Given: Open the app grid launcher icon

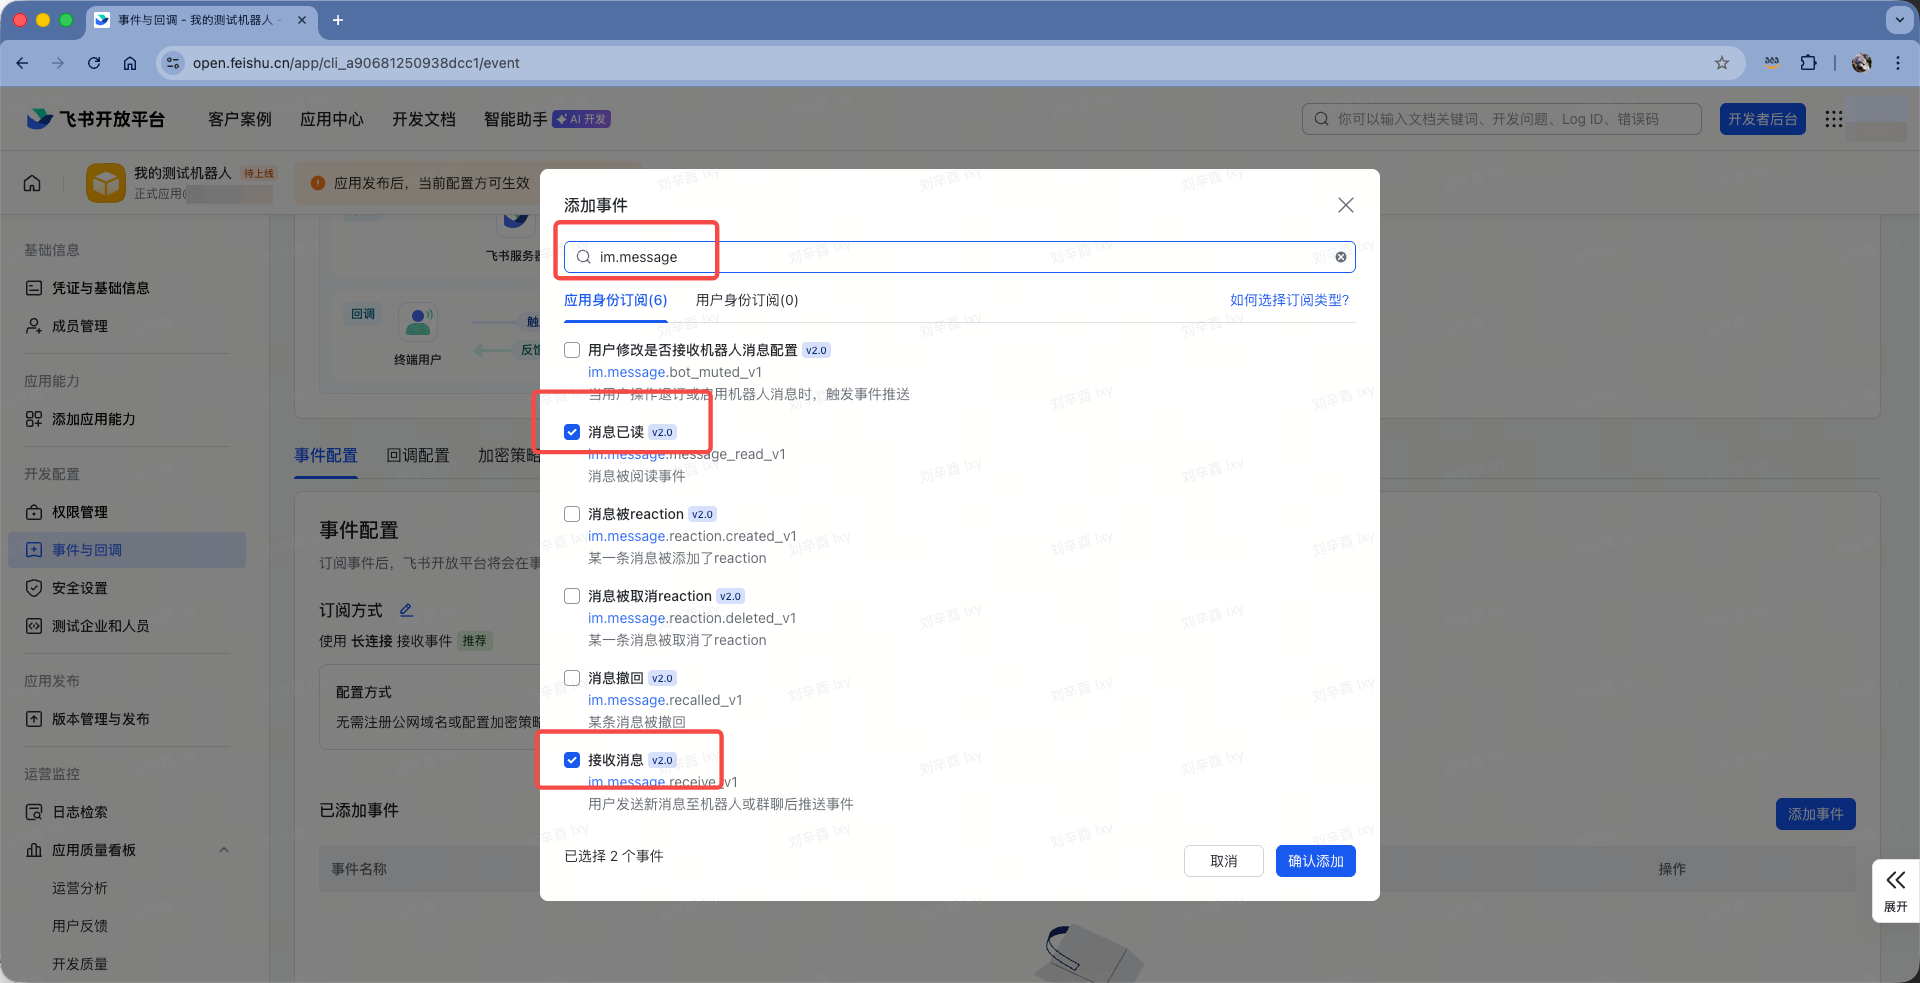Looking at the screenshot, I should [1833, 119].
